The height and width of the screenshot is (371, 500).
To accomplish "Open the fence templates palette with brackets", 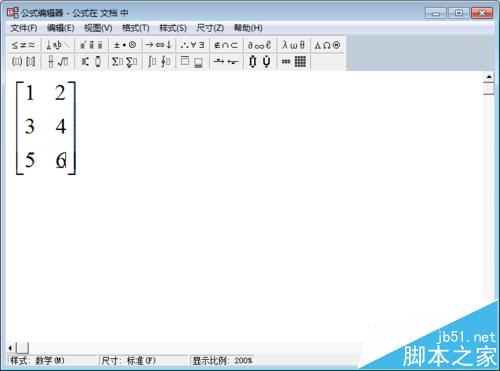I will coord(23,62).
